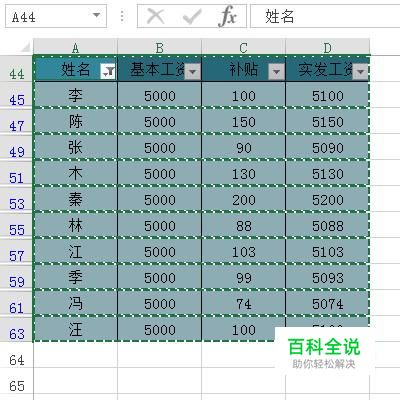Click the cell containing 李

coord(76,95)
